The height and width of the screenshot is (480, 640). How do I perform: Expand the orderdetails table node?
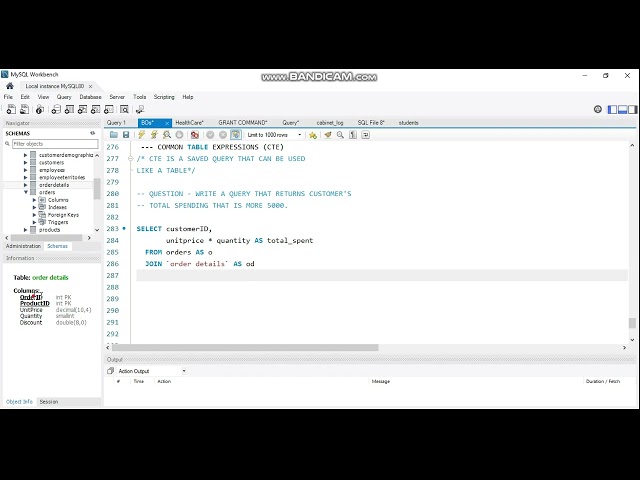(x=25, y=185)
